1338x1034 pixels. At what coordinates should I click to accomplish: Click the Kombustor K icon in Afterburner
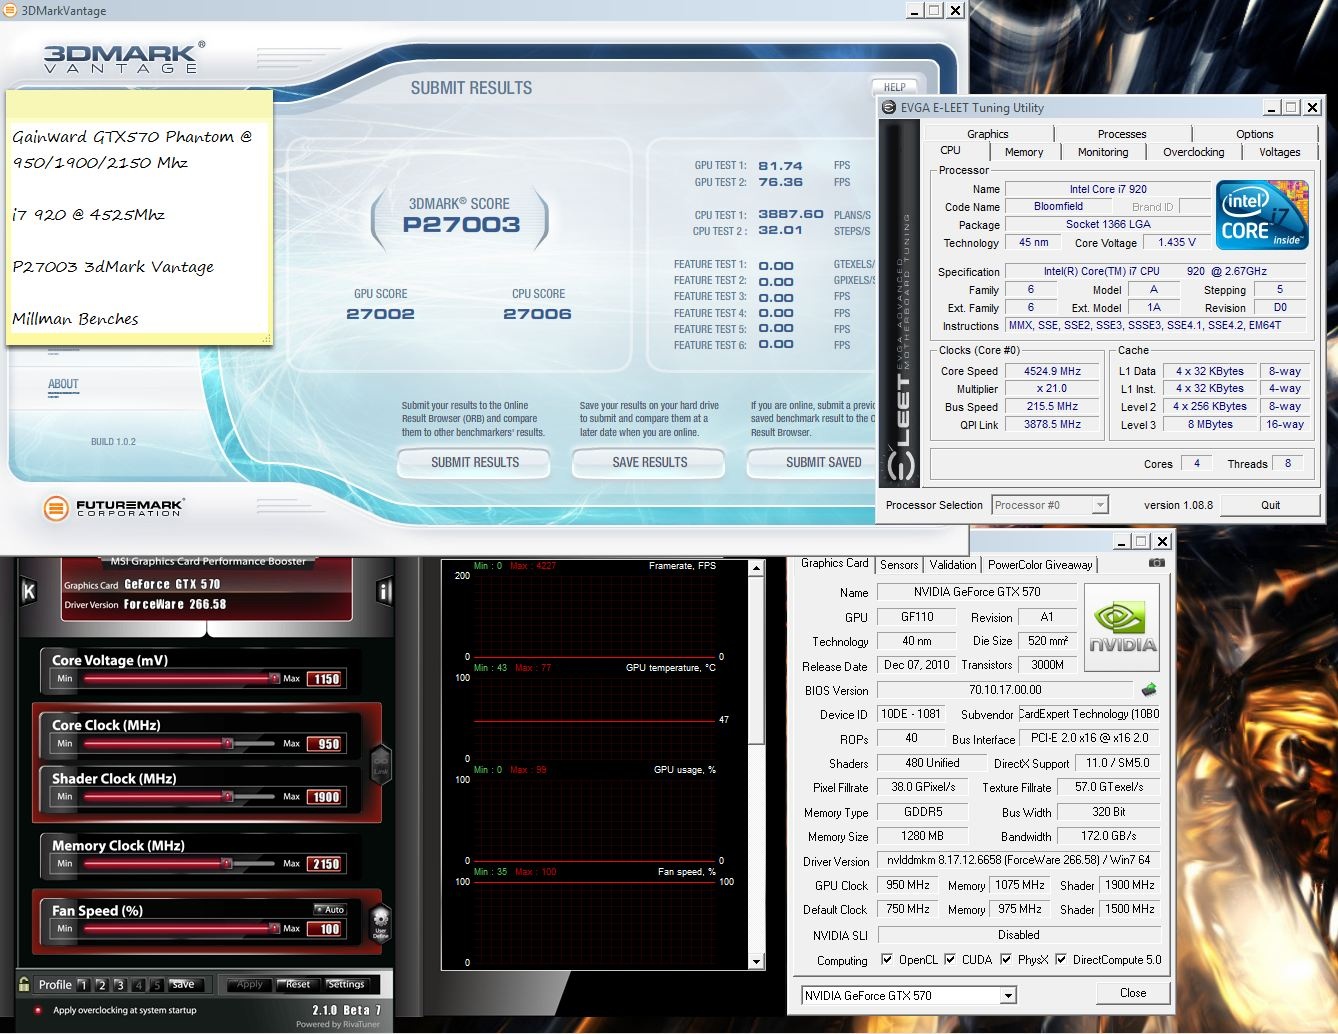pyautogui.click(x=29, y=591)
